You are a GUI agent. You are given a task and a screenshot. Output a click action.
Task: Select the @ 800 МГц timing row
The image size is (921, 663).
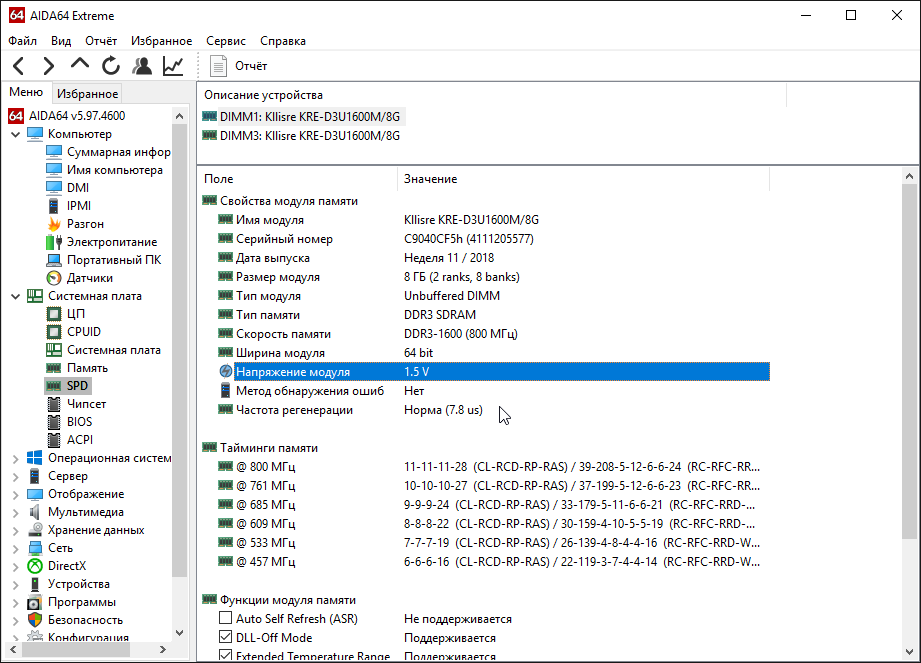pos(493,467)
